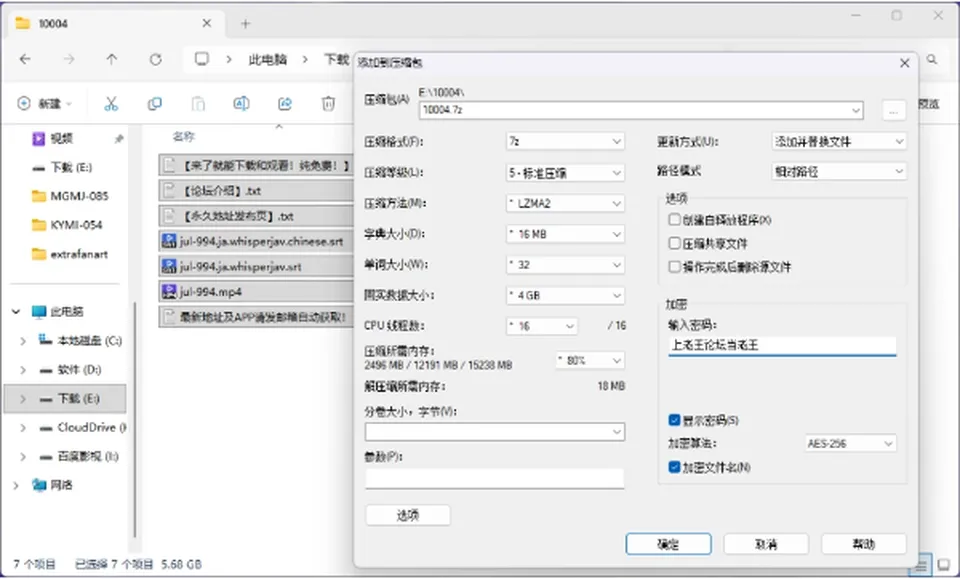Image resolution: width=960 pixels, height=579 pixels.
Task: Collapse the This PC (此电脑) tree node
Action: click(x=16, y=312)
